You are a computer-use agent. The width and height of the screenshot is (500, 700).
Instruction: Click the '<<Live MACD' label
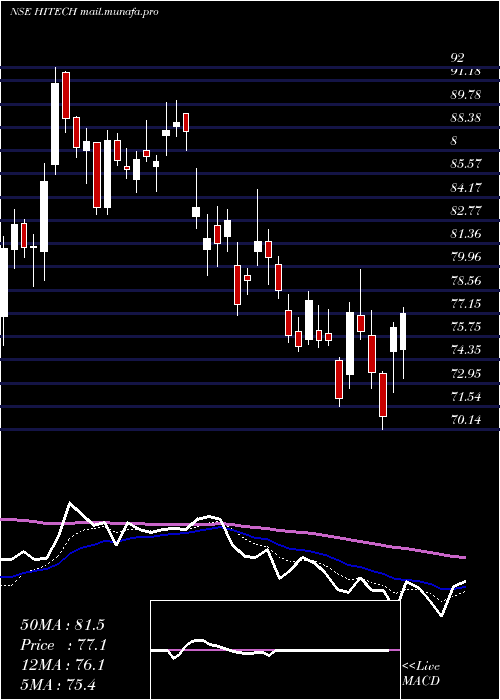pyautogui.click(x=421, y=674)
